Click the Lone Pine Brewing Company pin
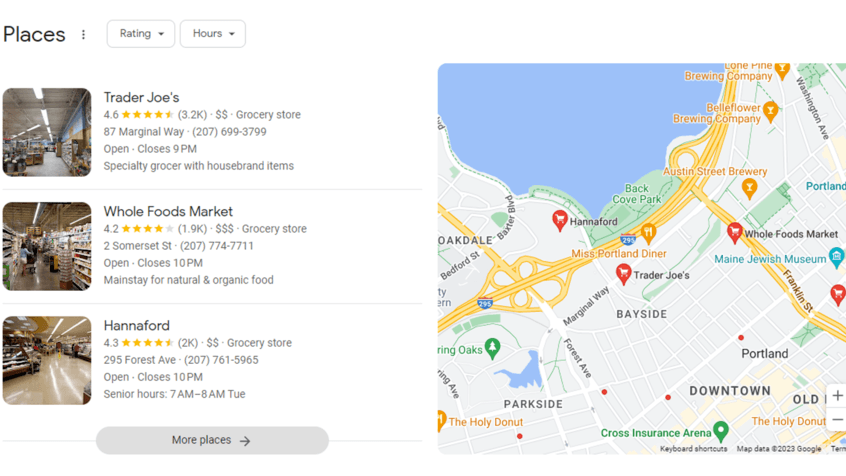 click(782, 69)
